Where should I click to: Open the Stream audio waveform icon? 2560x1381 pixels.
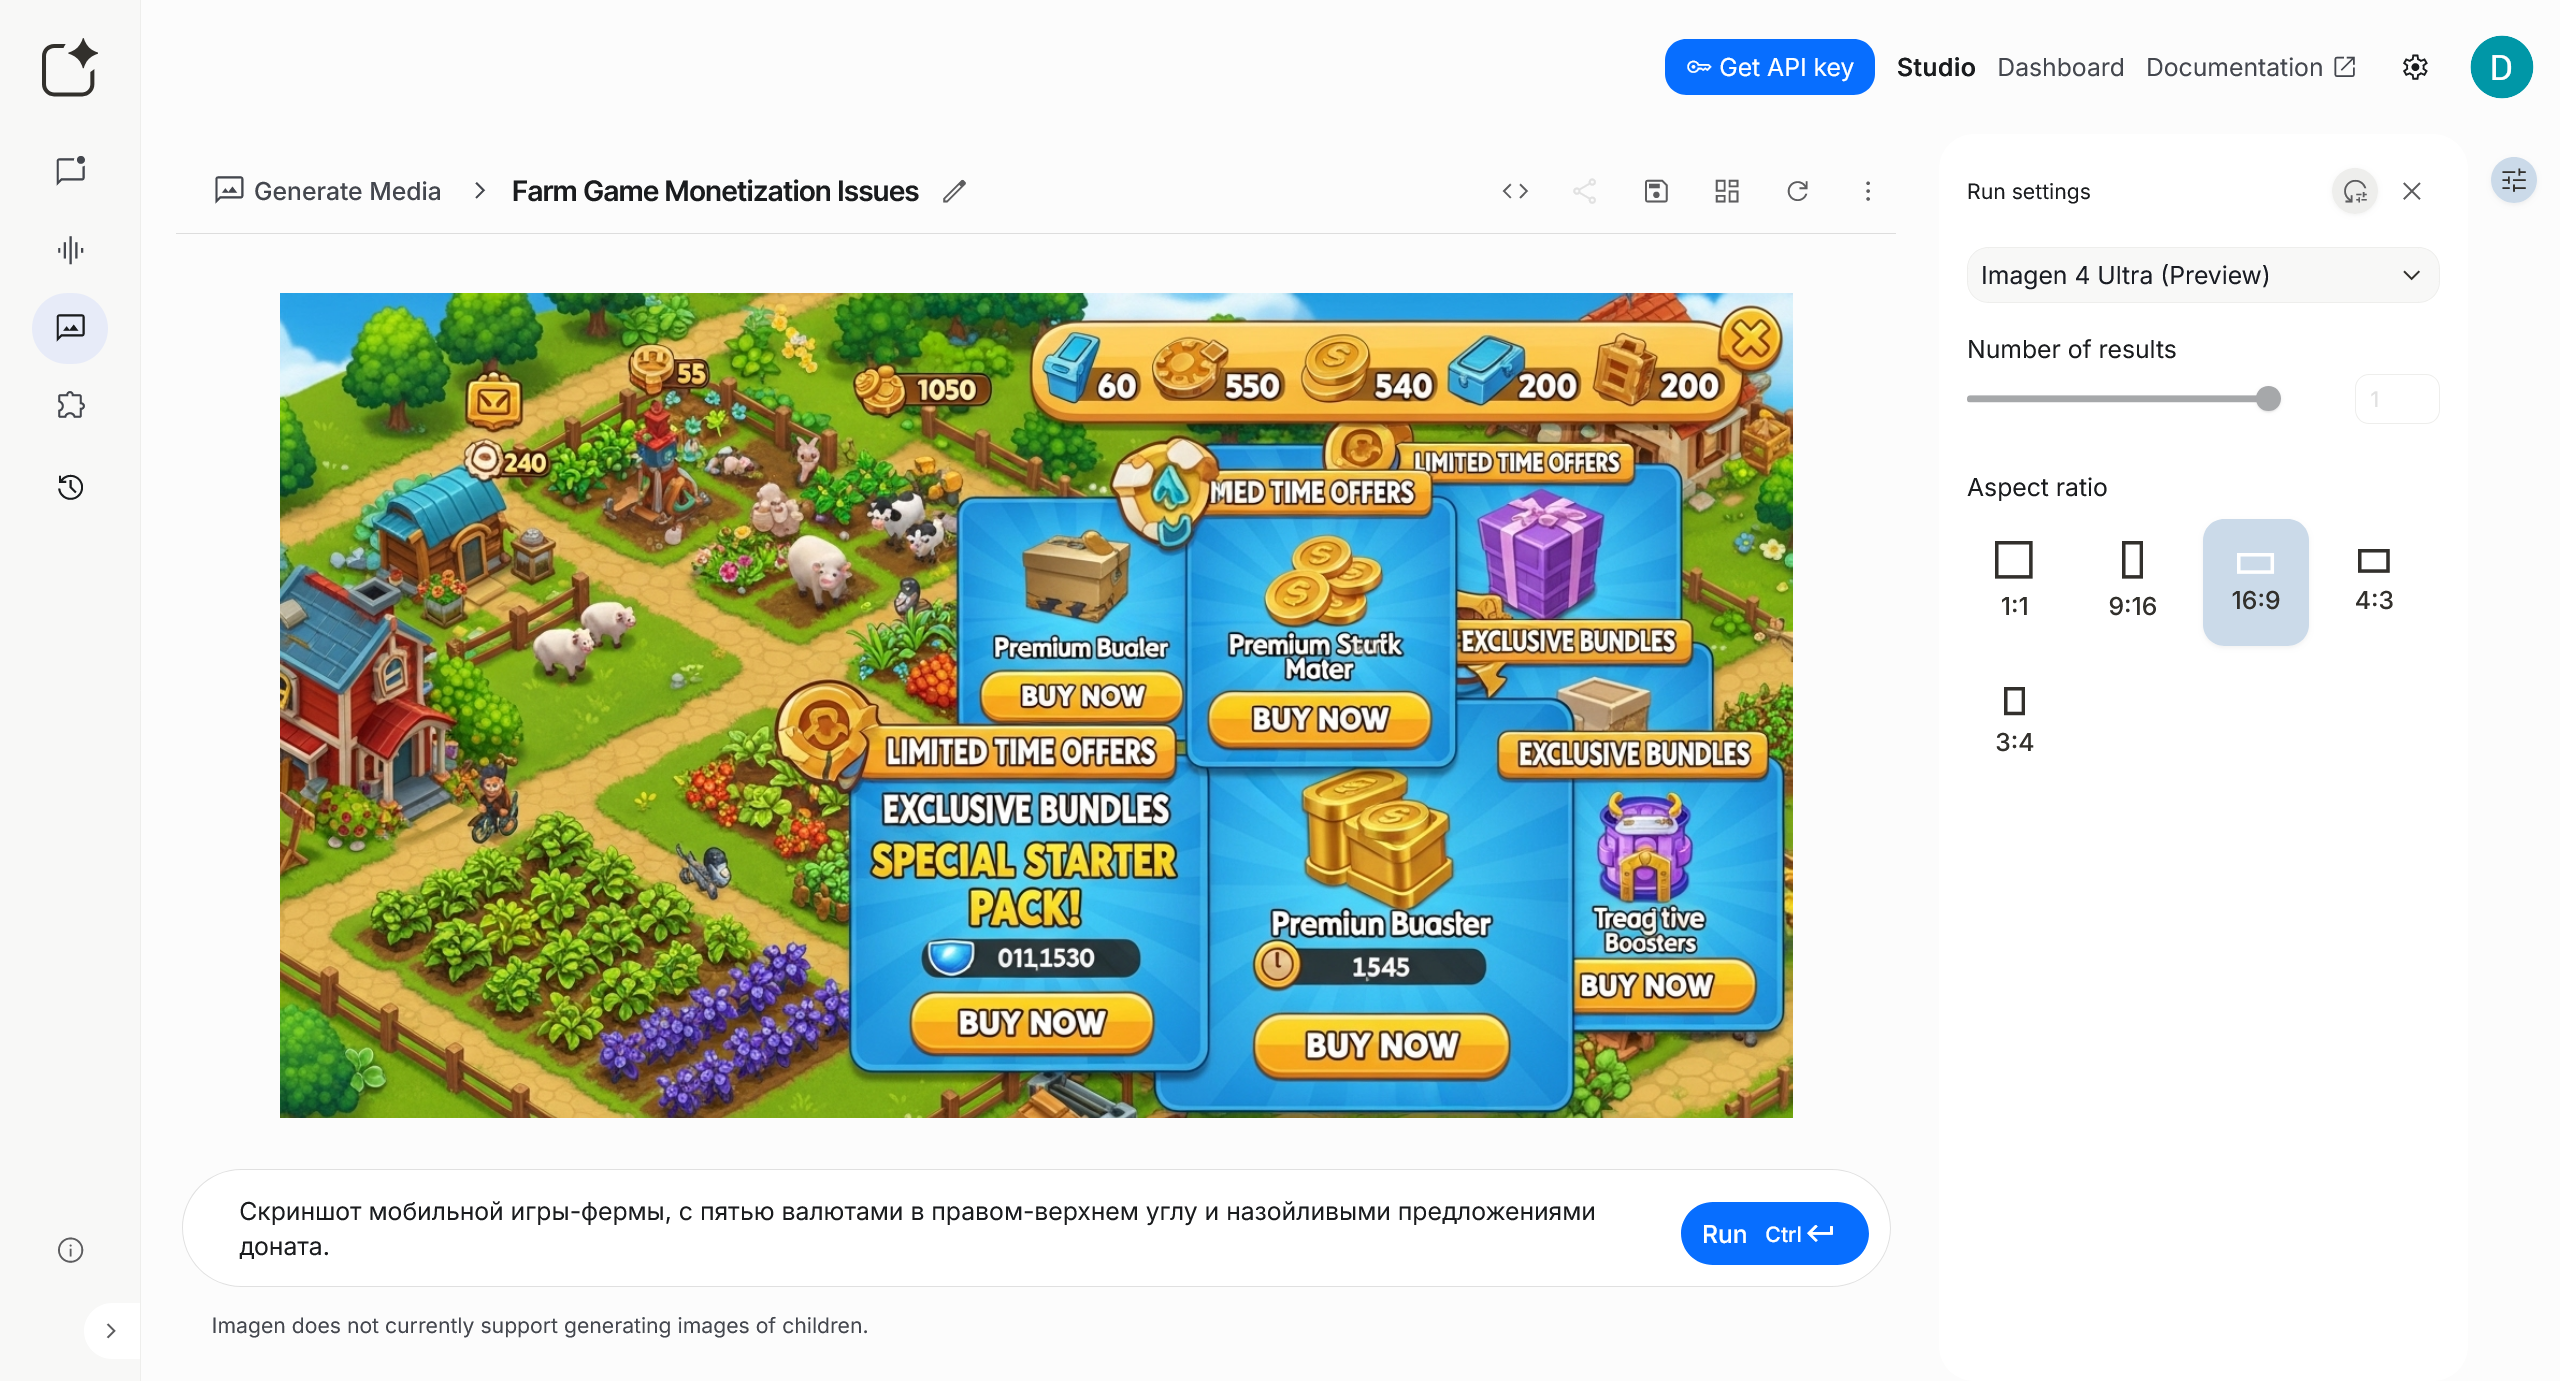coord(70,249)
